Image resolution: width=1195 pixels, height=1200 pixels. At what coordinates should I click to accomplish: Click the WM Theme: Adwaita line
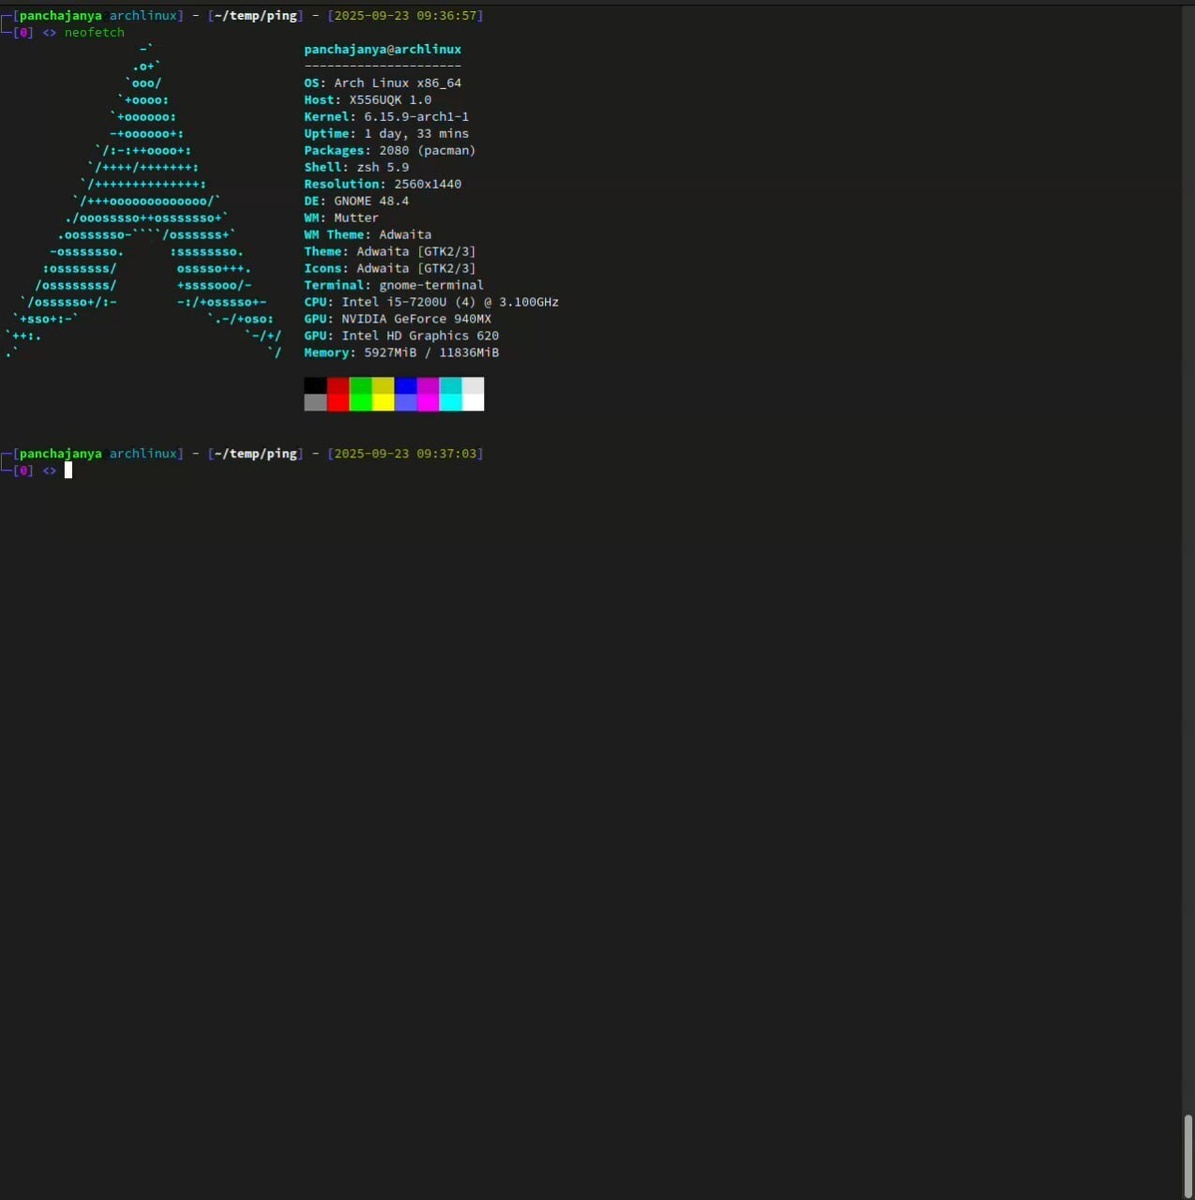(368, 235)
